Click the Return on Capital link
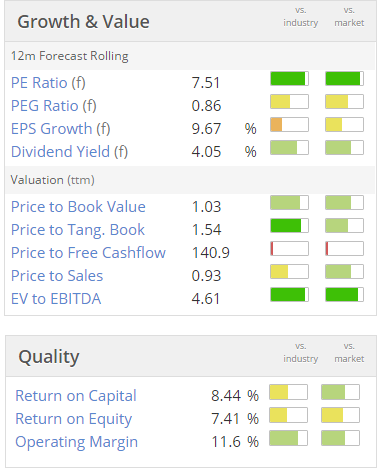The width and height of the screenshot is (381, 473). (76, 396)
